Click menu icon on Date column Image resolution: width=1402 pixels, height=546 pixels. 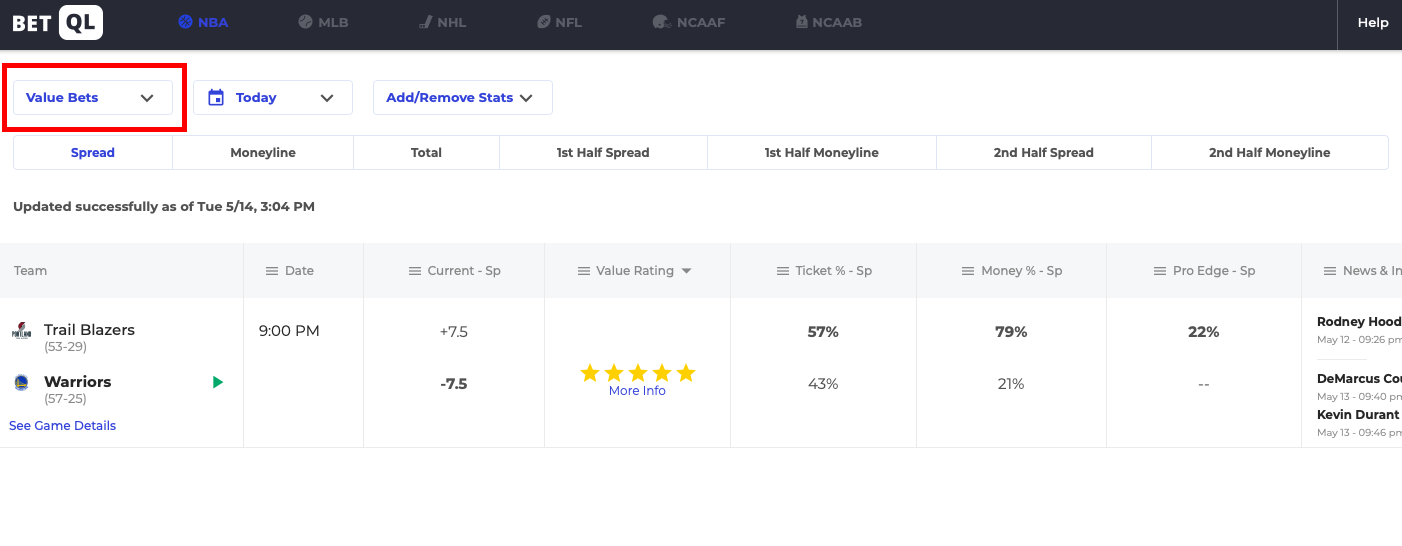tap(272, 271)
